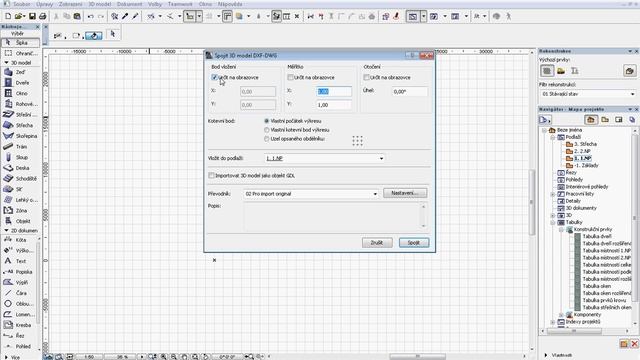Select Interiérové pohledy in navigator

pos(587,187)
